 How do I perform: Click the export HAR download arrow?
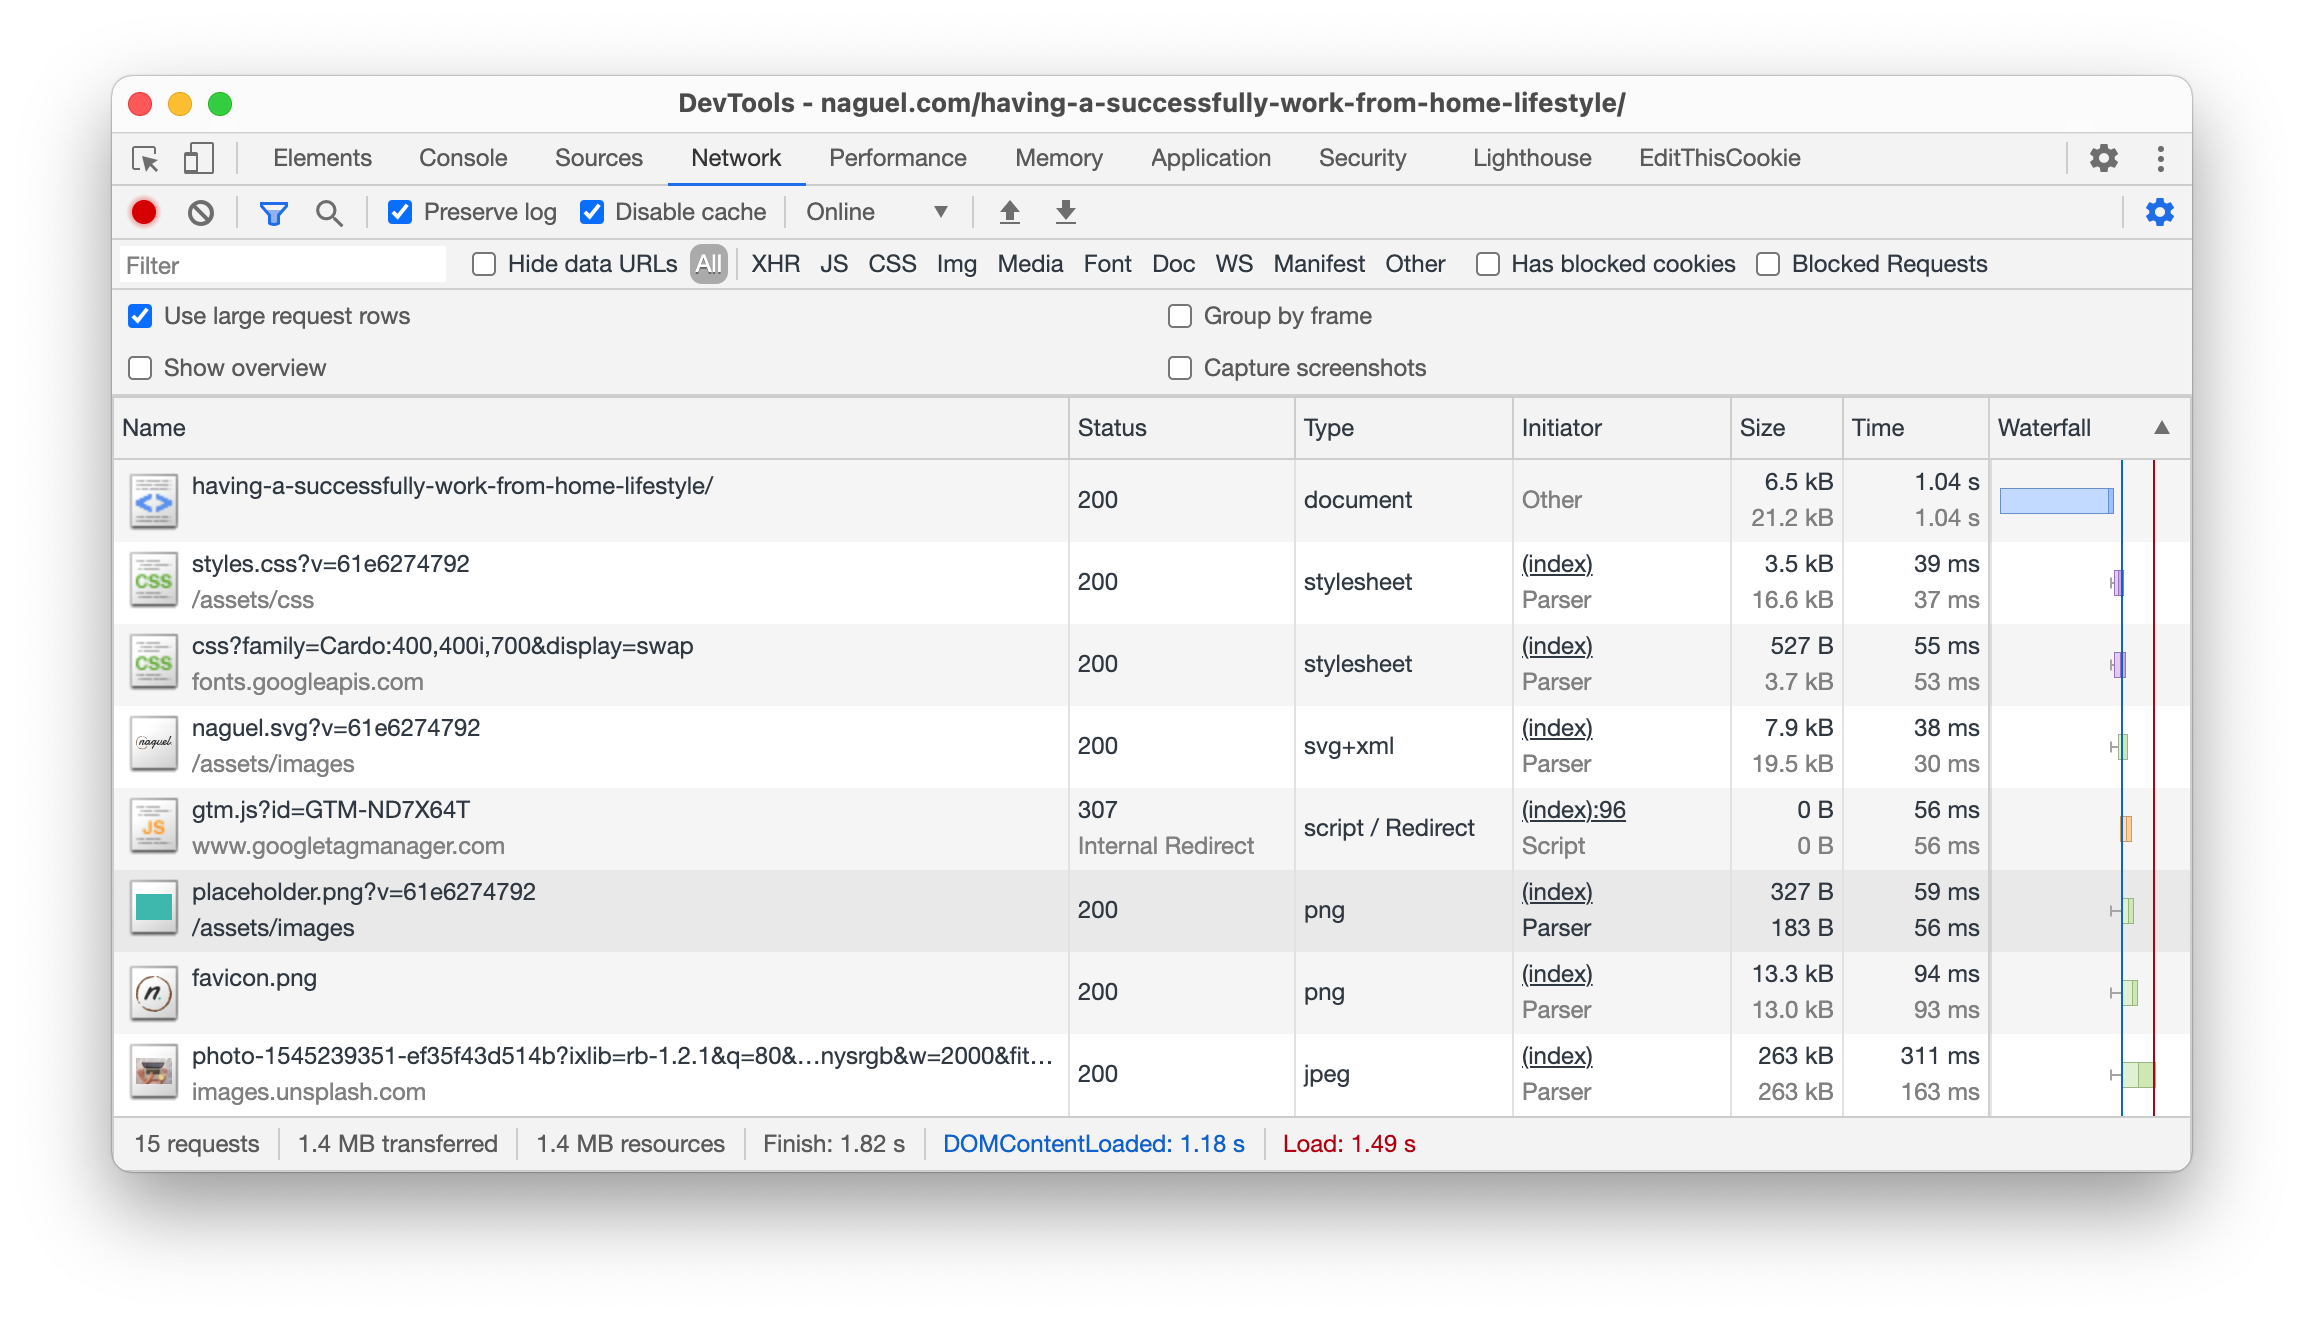point(1066,212)
